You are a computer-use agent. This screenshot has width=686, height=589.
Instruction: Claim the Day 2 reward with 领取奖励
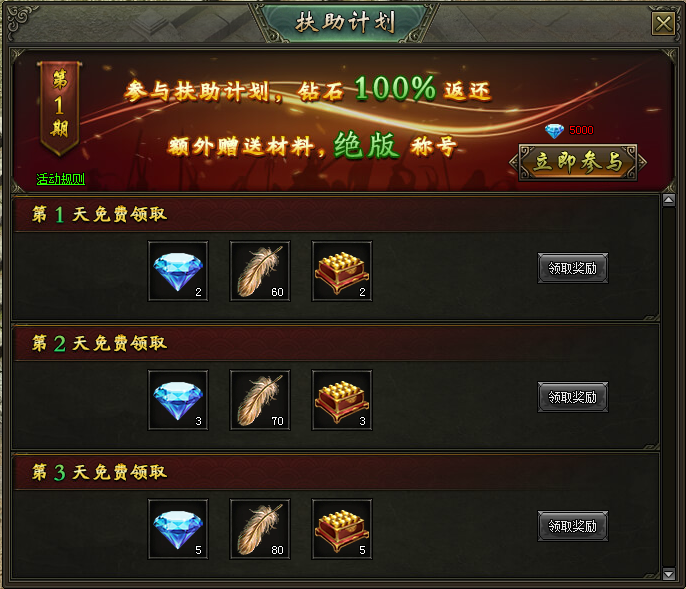click(573, 397)
